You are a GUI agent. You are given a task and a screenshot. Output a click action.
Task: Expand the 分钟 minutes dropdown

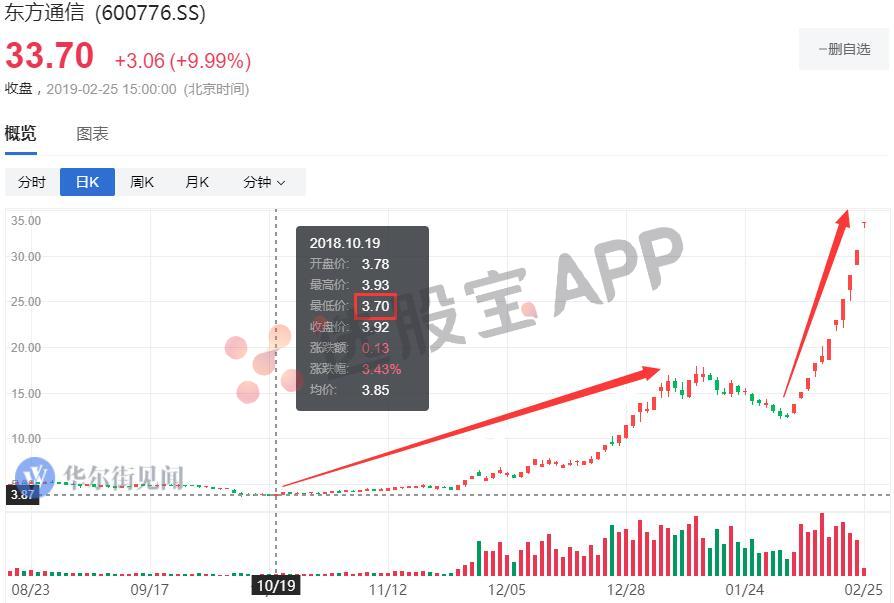264,182
